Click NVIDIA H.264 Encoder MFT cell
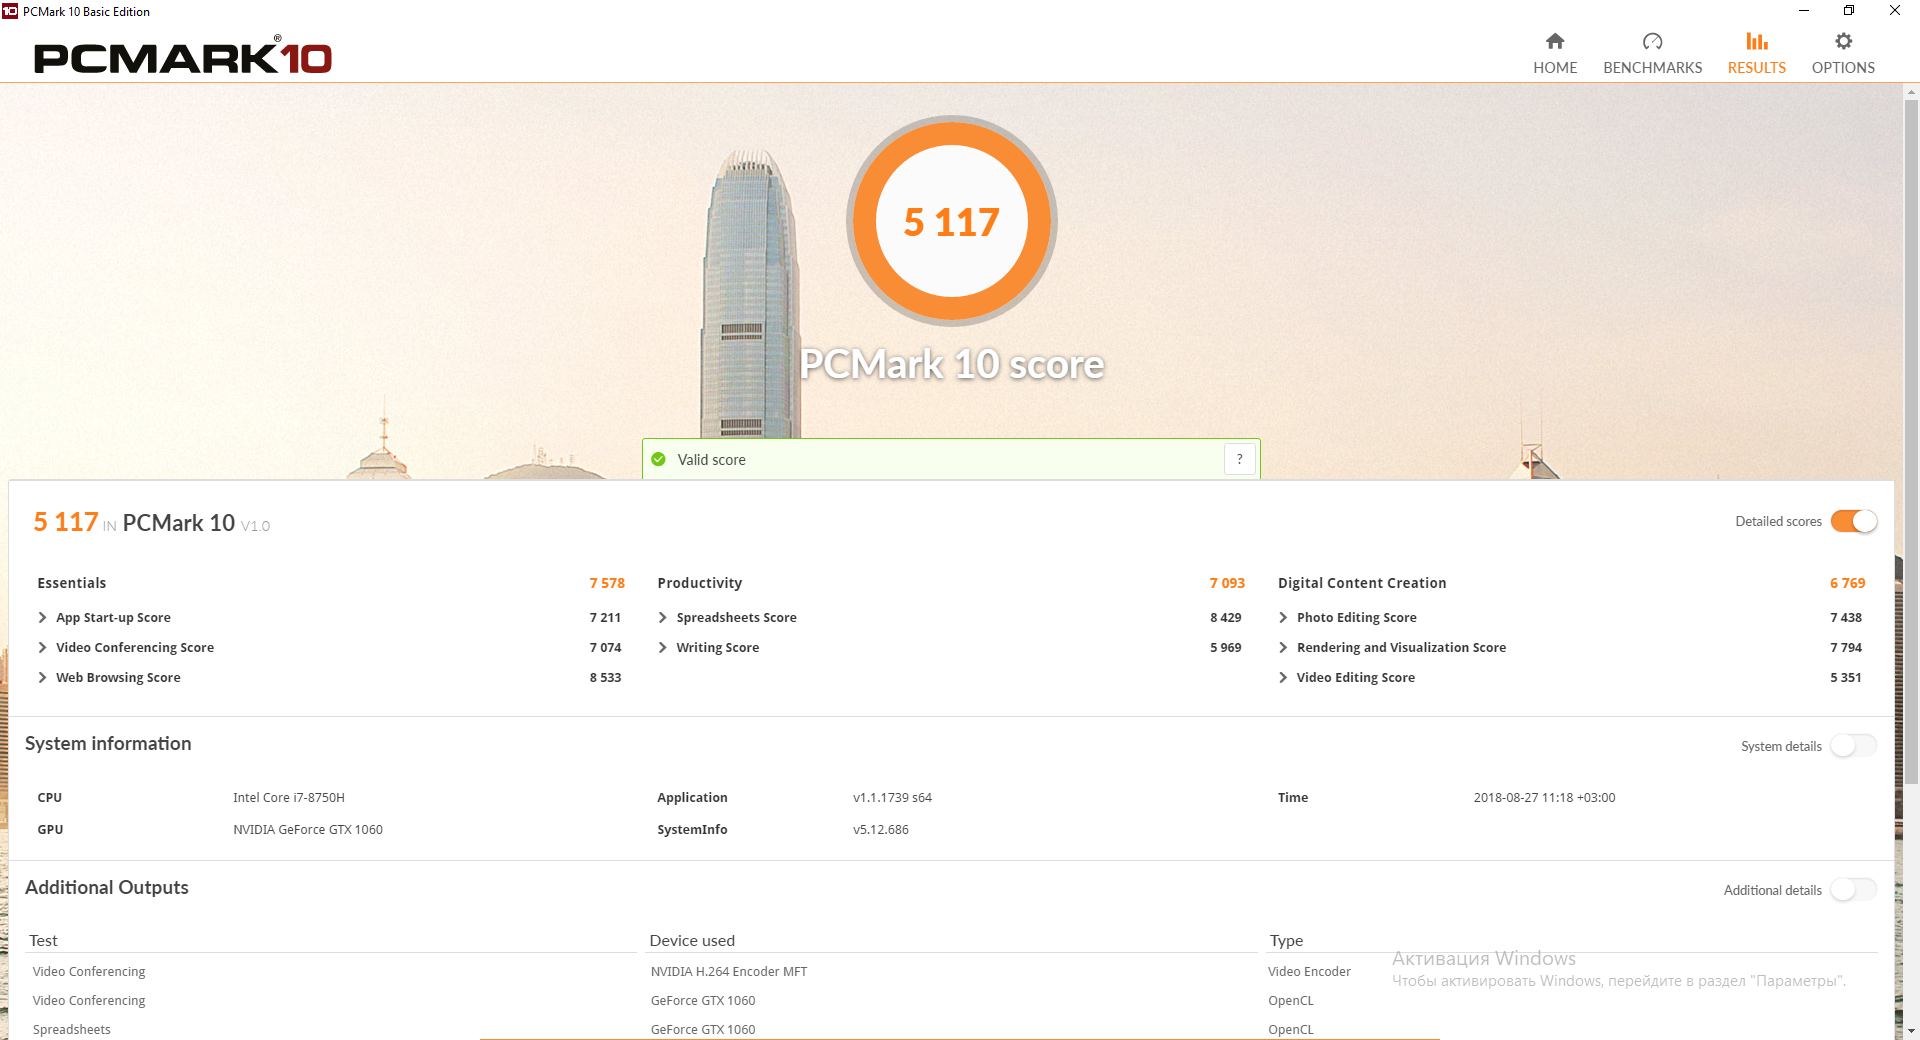This screenshot has height=1040, width=1920. point(729,972)
